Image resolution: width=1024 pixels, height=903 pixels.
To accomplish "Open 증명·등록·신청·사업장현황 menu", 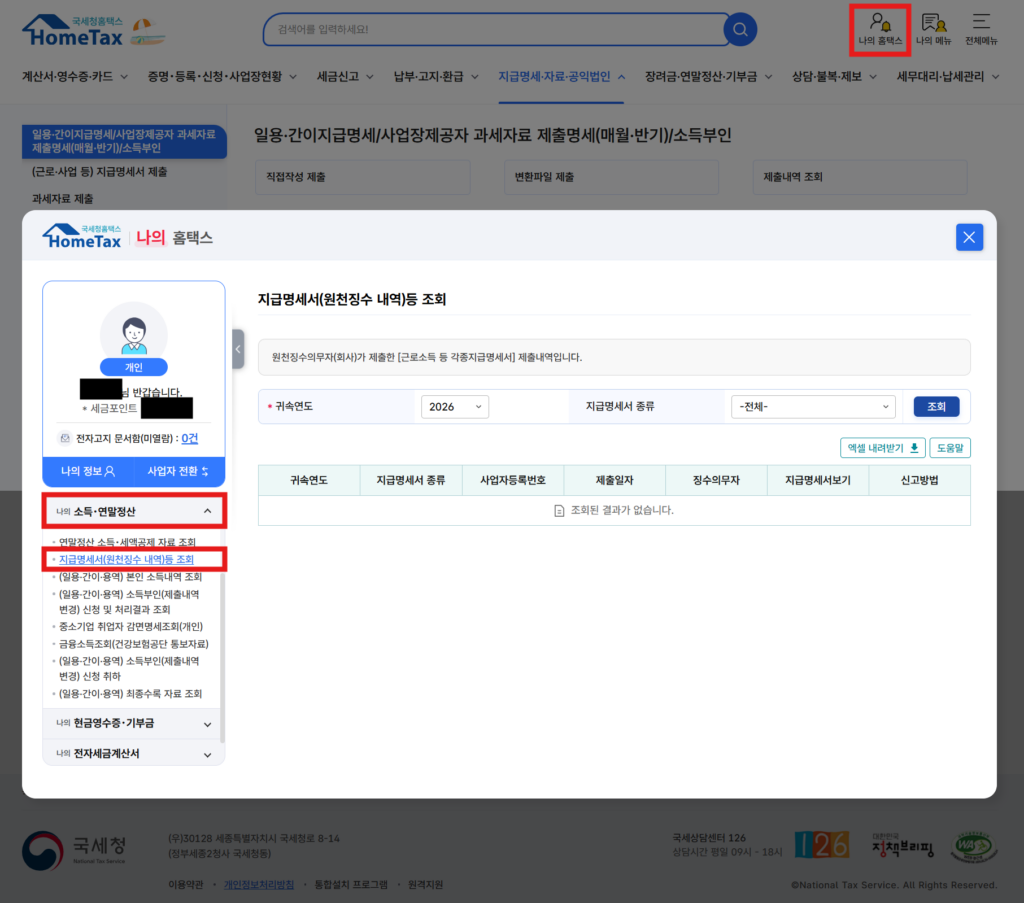I will tap(222, 76).
